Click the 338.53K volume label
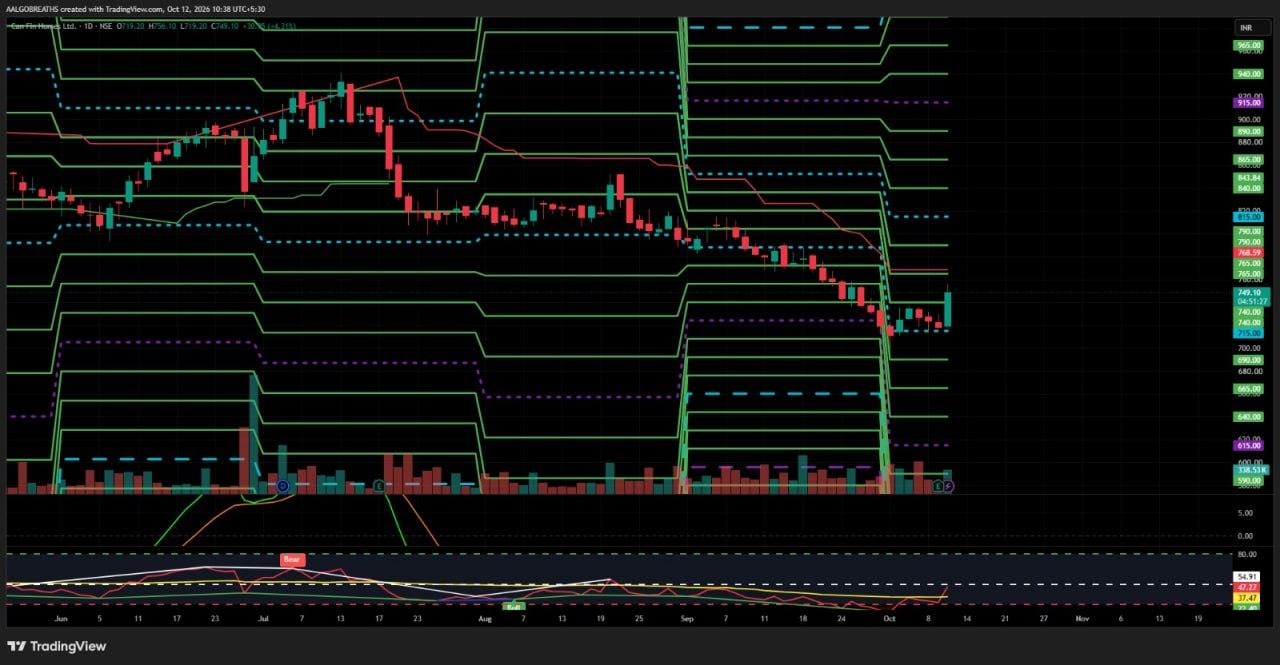Viewport: 1280px width, 665px height. (1251, 469)
